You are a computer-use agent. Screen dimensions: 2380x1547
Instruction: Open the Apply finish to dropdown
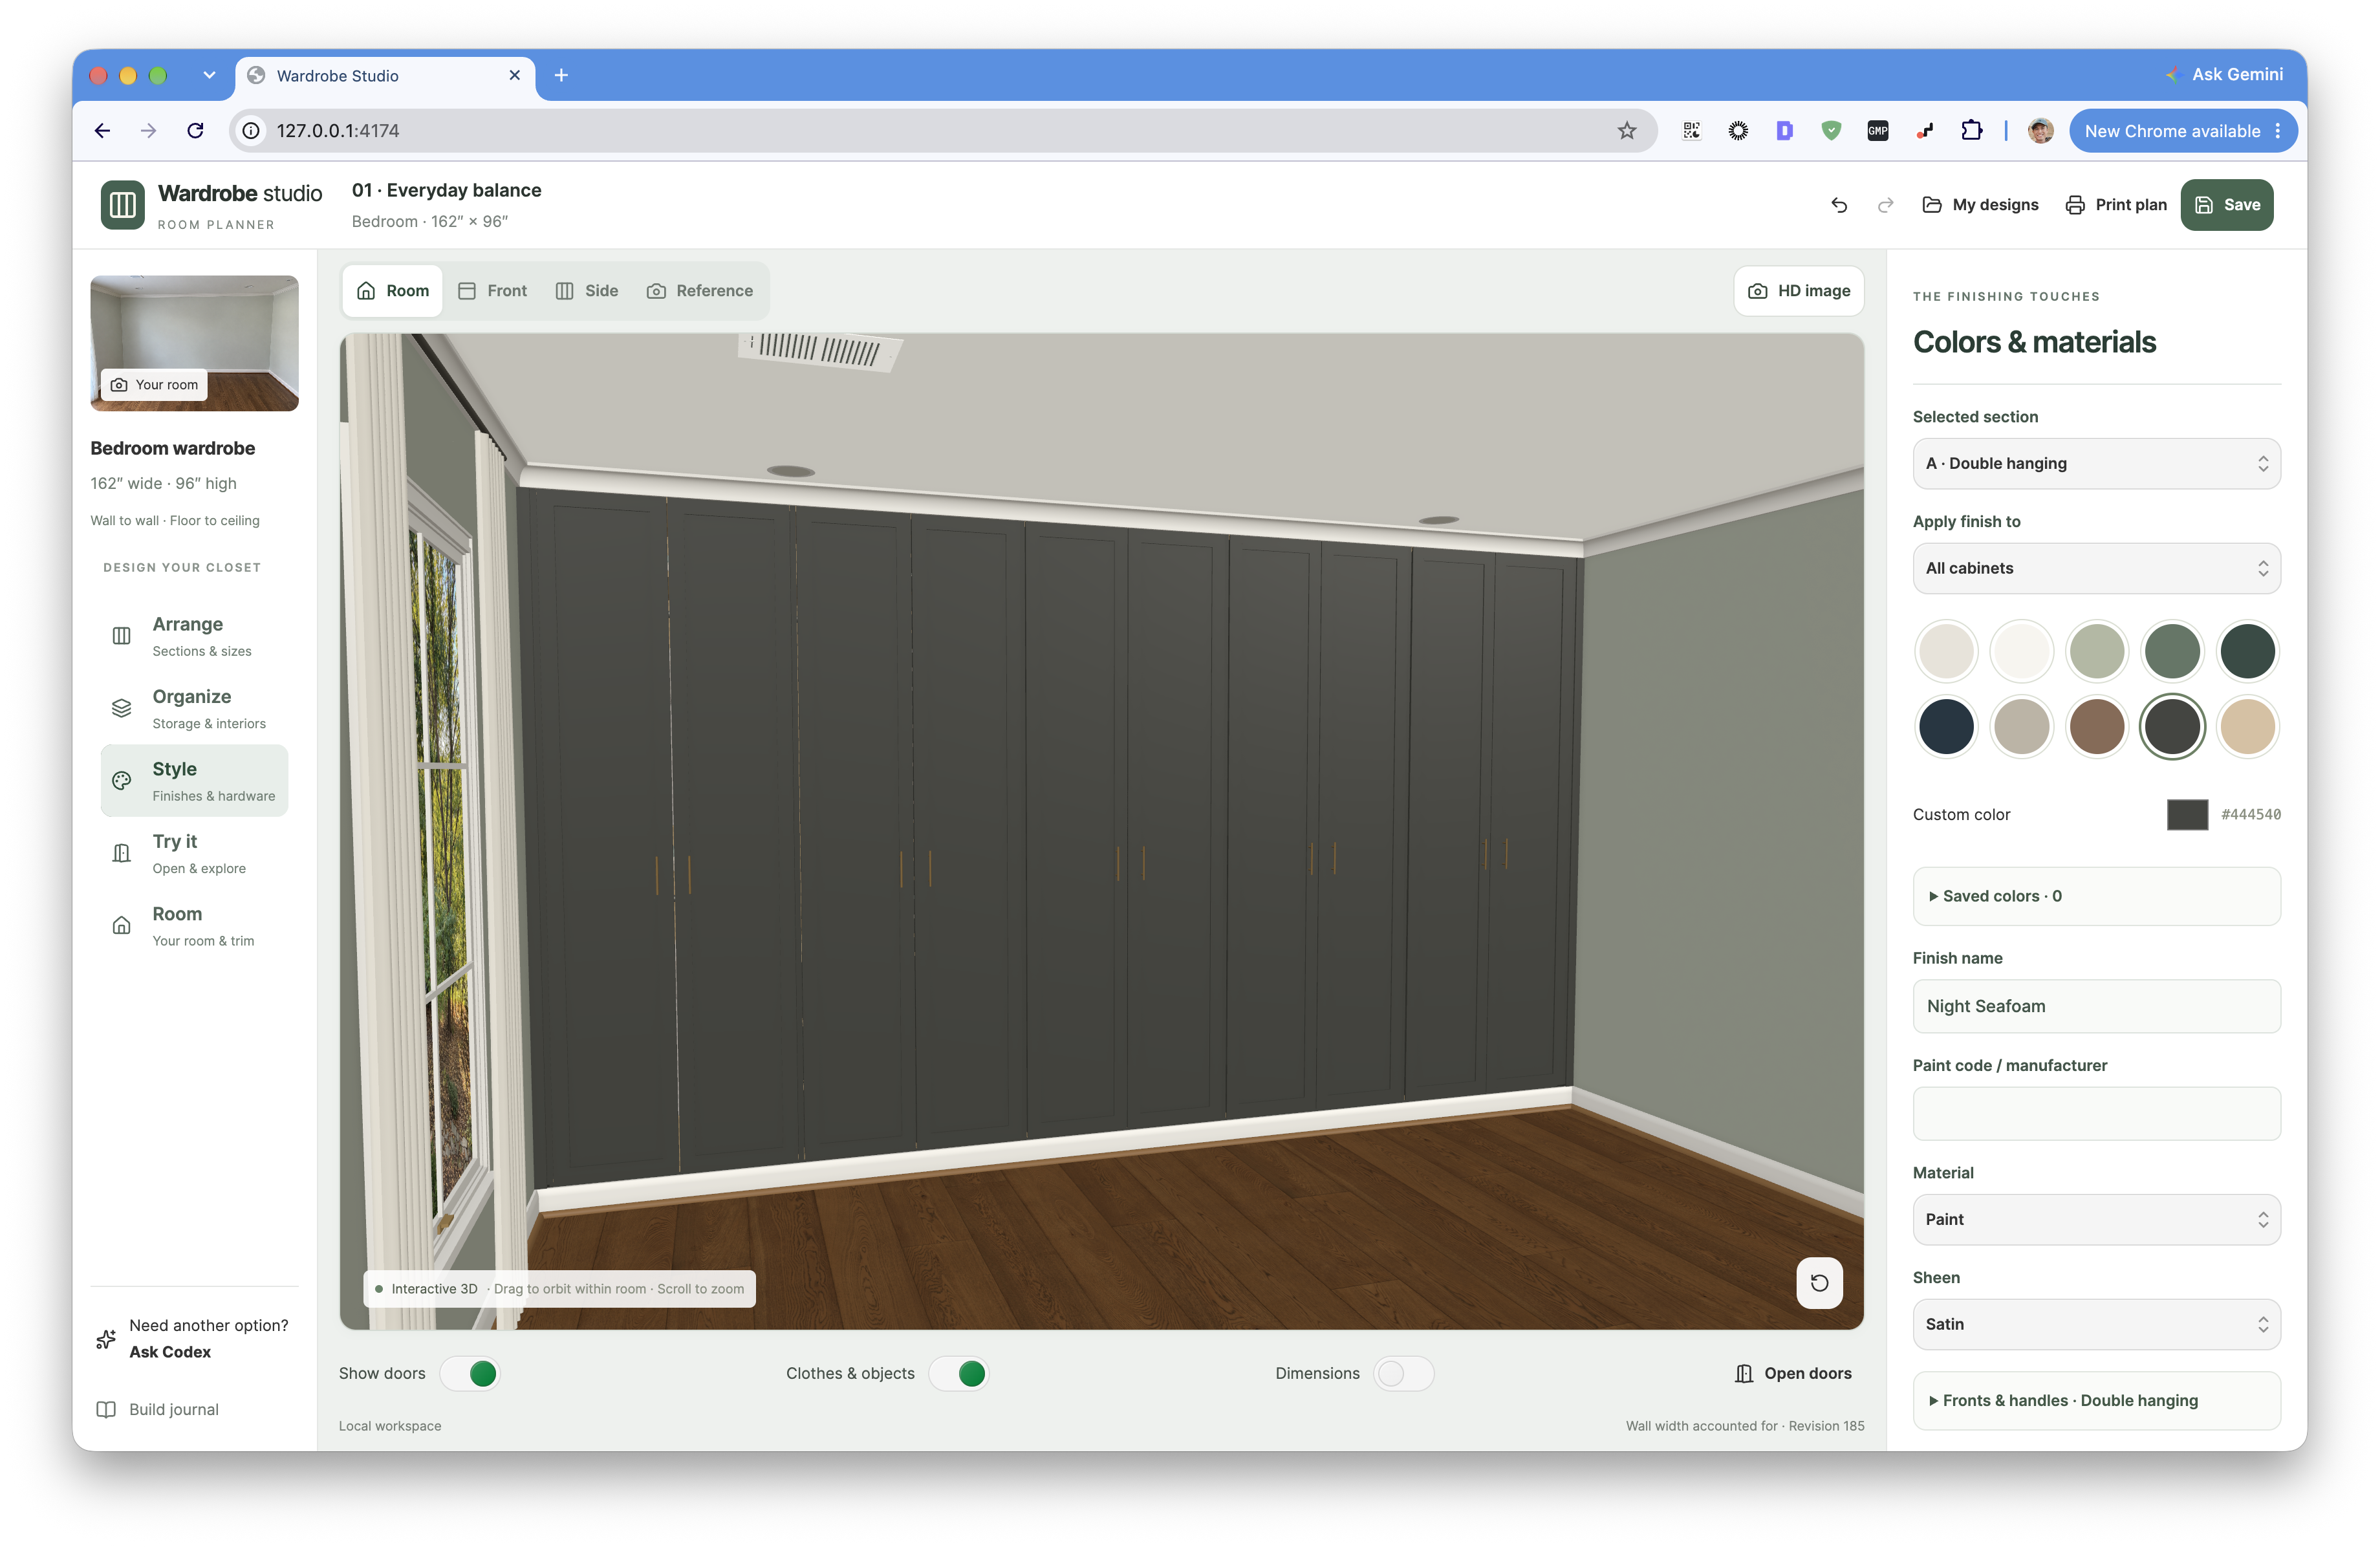point(2096,569)
